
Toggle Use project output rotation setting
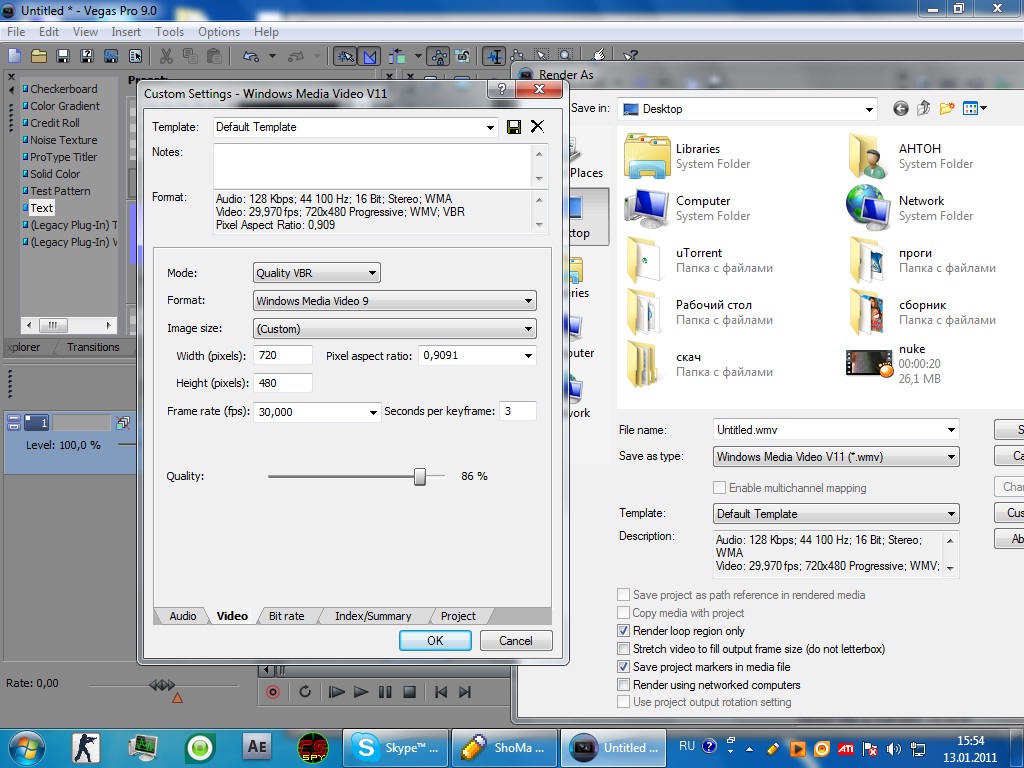(x=624, y=702)
